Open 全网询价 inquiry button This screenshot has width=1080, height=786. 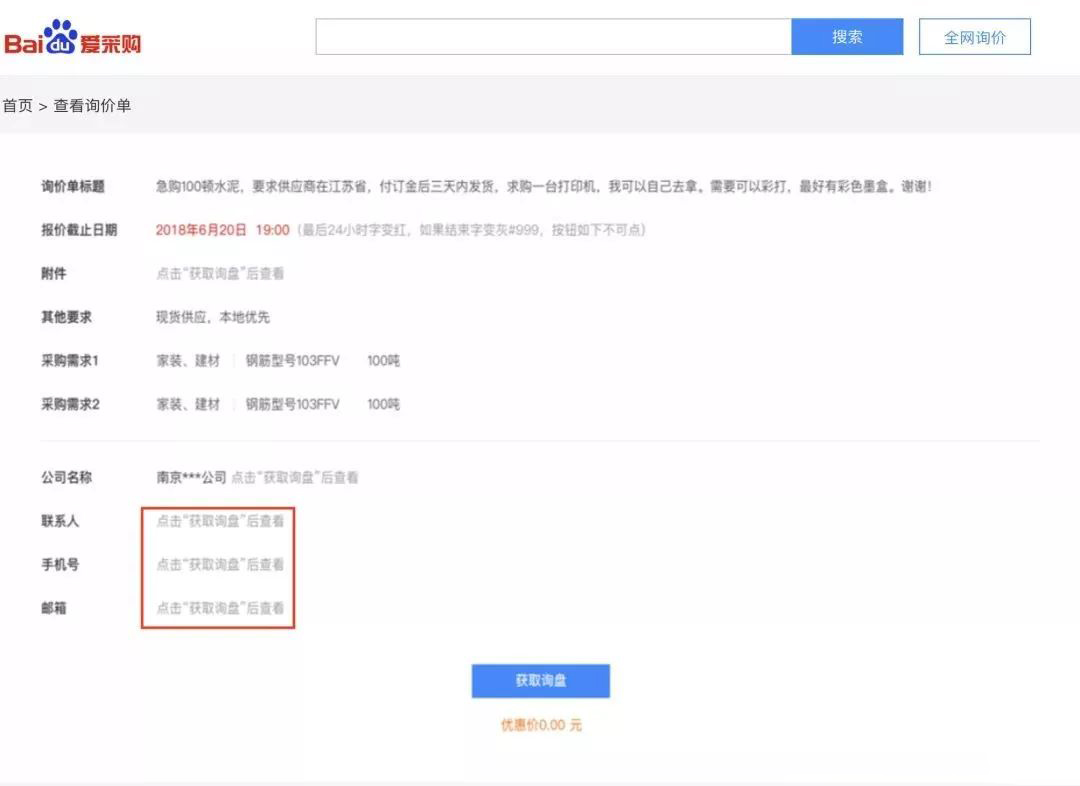click(975, 37)
